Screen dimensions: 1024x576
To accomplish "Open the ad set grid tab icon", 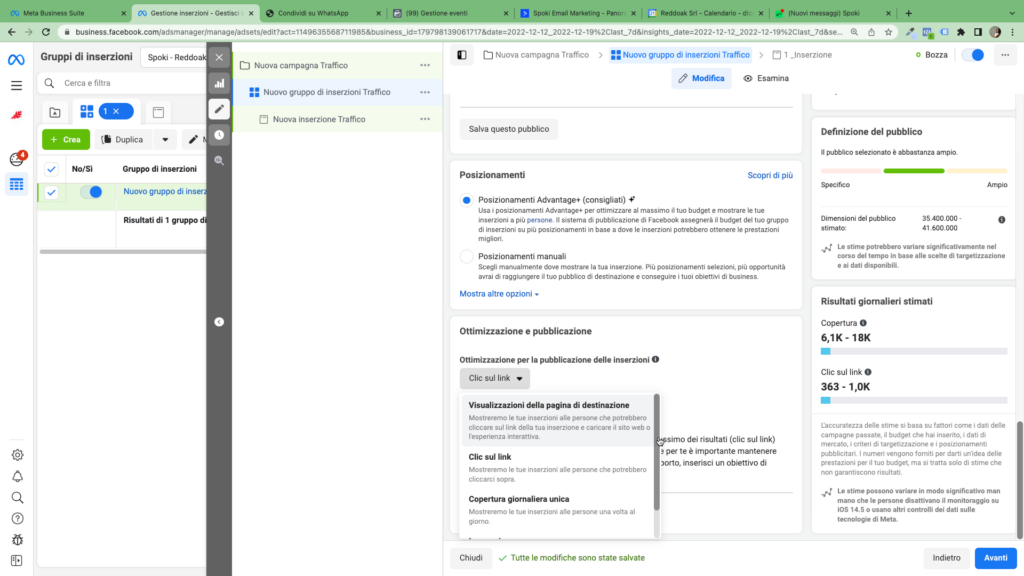I will (87, 111).
